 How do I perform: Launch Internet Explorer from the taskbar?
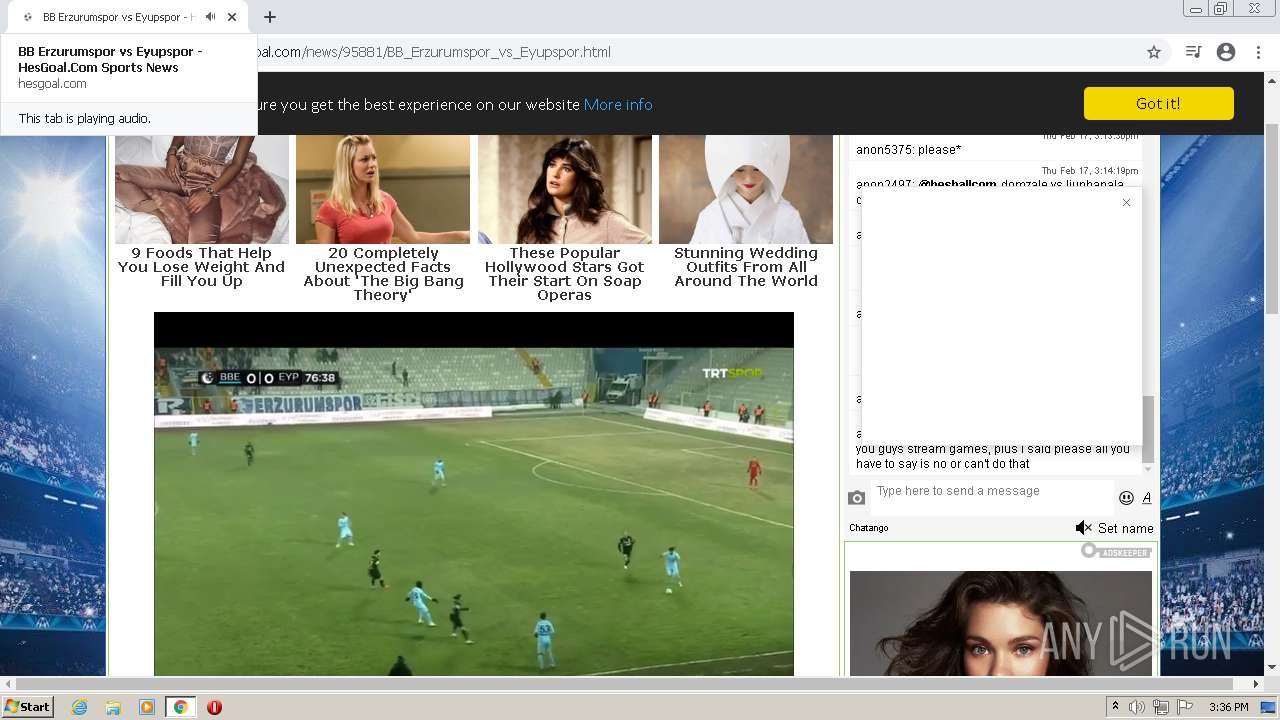tap(79, 707)
